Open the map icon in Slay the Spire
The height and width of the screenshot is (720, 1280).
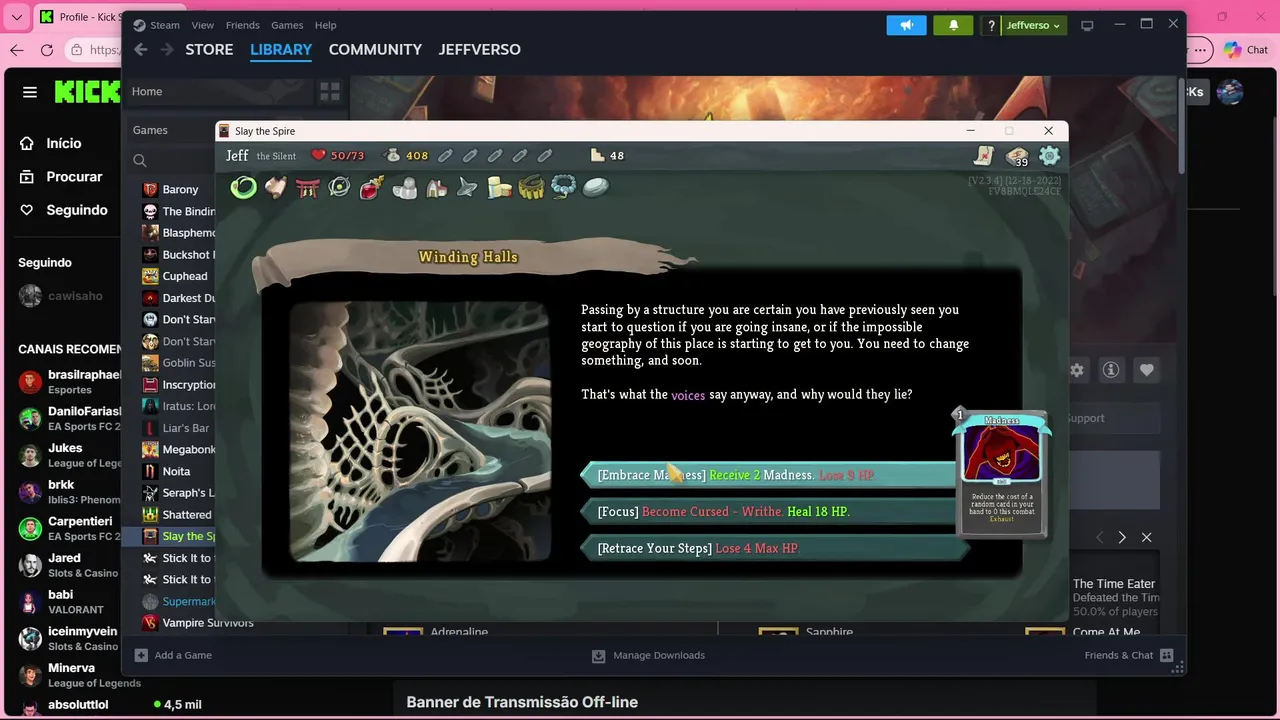tap(985, 155)
